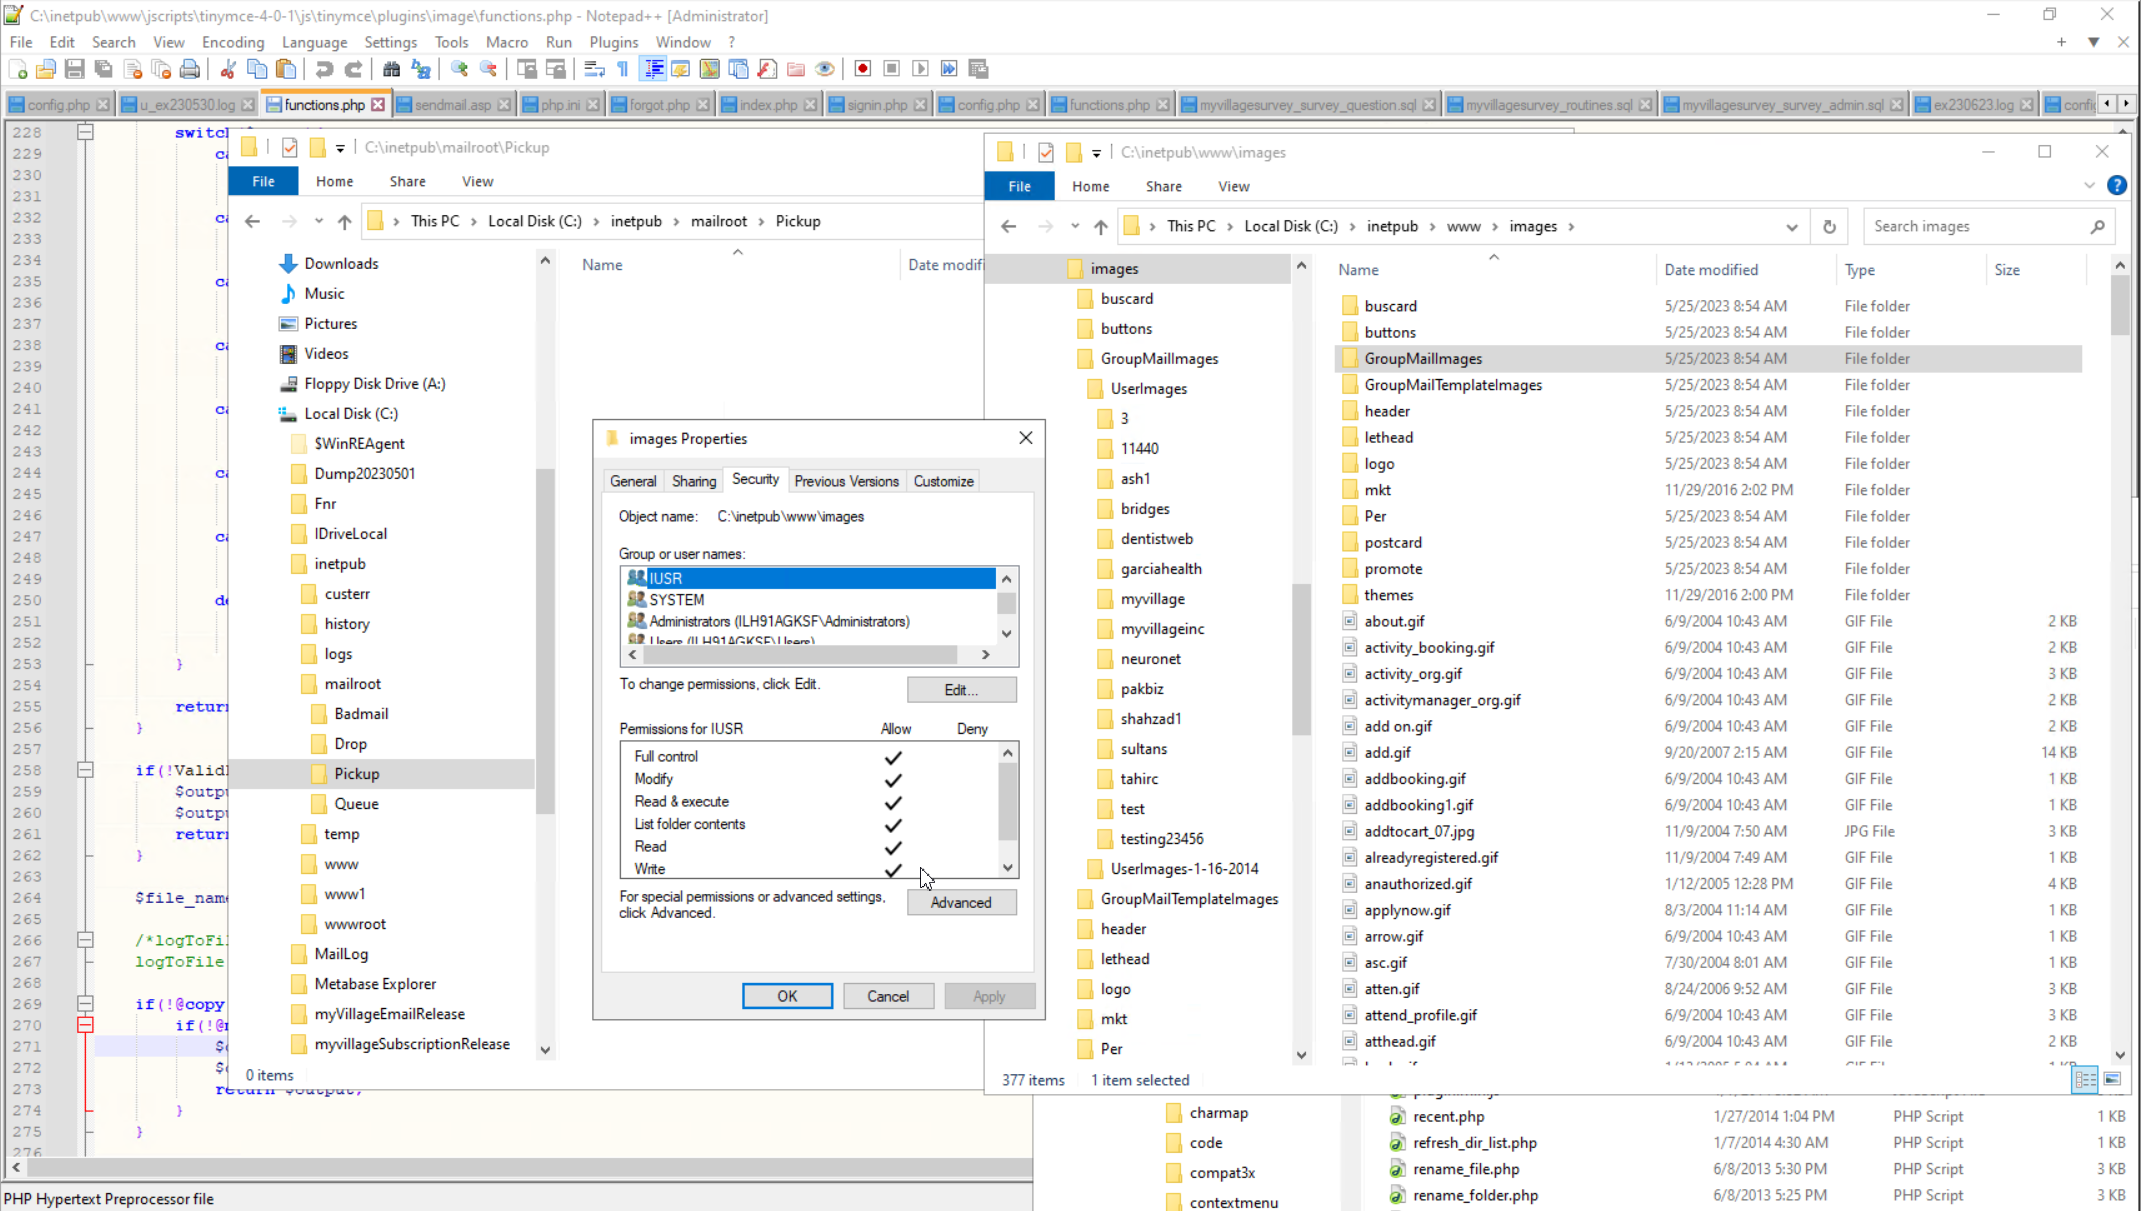Click the Save file toolbar icon
Viewport: 2141px width, 1211px height.
[x=75, y=69]
